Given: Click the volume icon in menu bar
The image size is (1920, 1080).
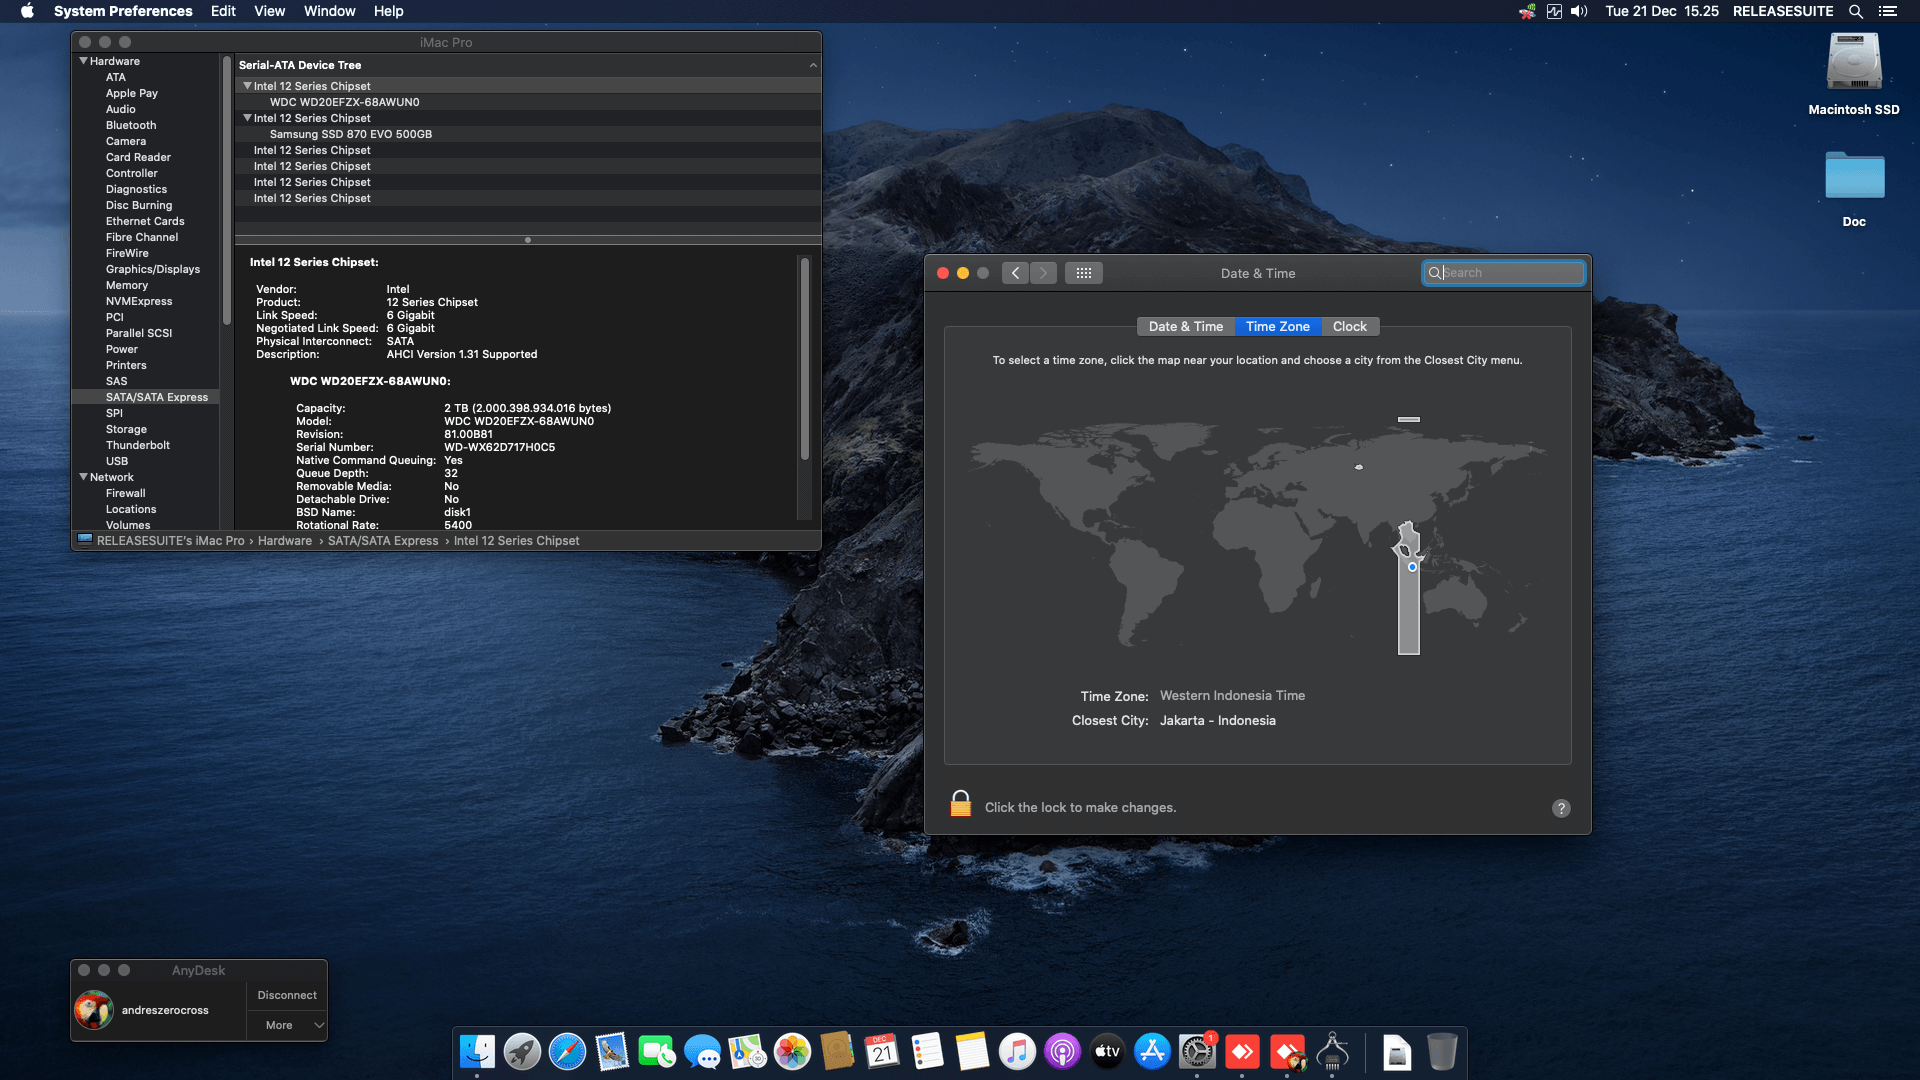Looking at the screenshot, I should pyautogui.click(x=1579, y=11).
